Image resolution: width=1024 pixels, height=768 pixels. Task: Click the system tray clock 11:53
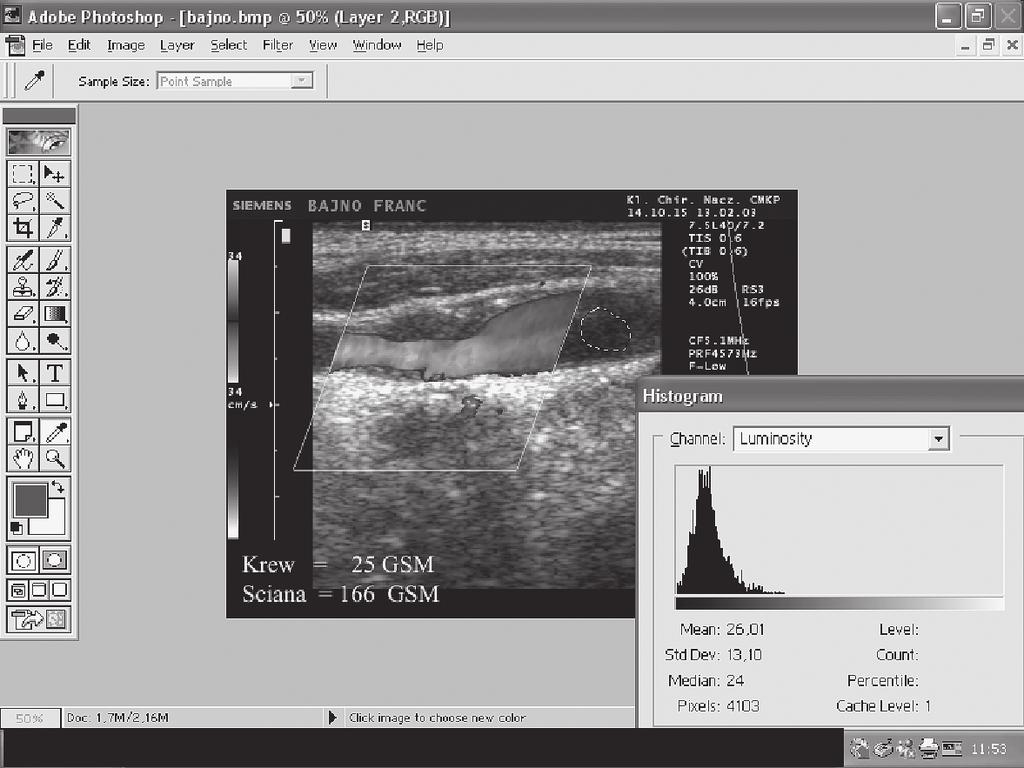pos(989,748)
